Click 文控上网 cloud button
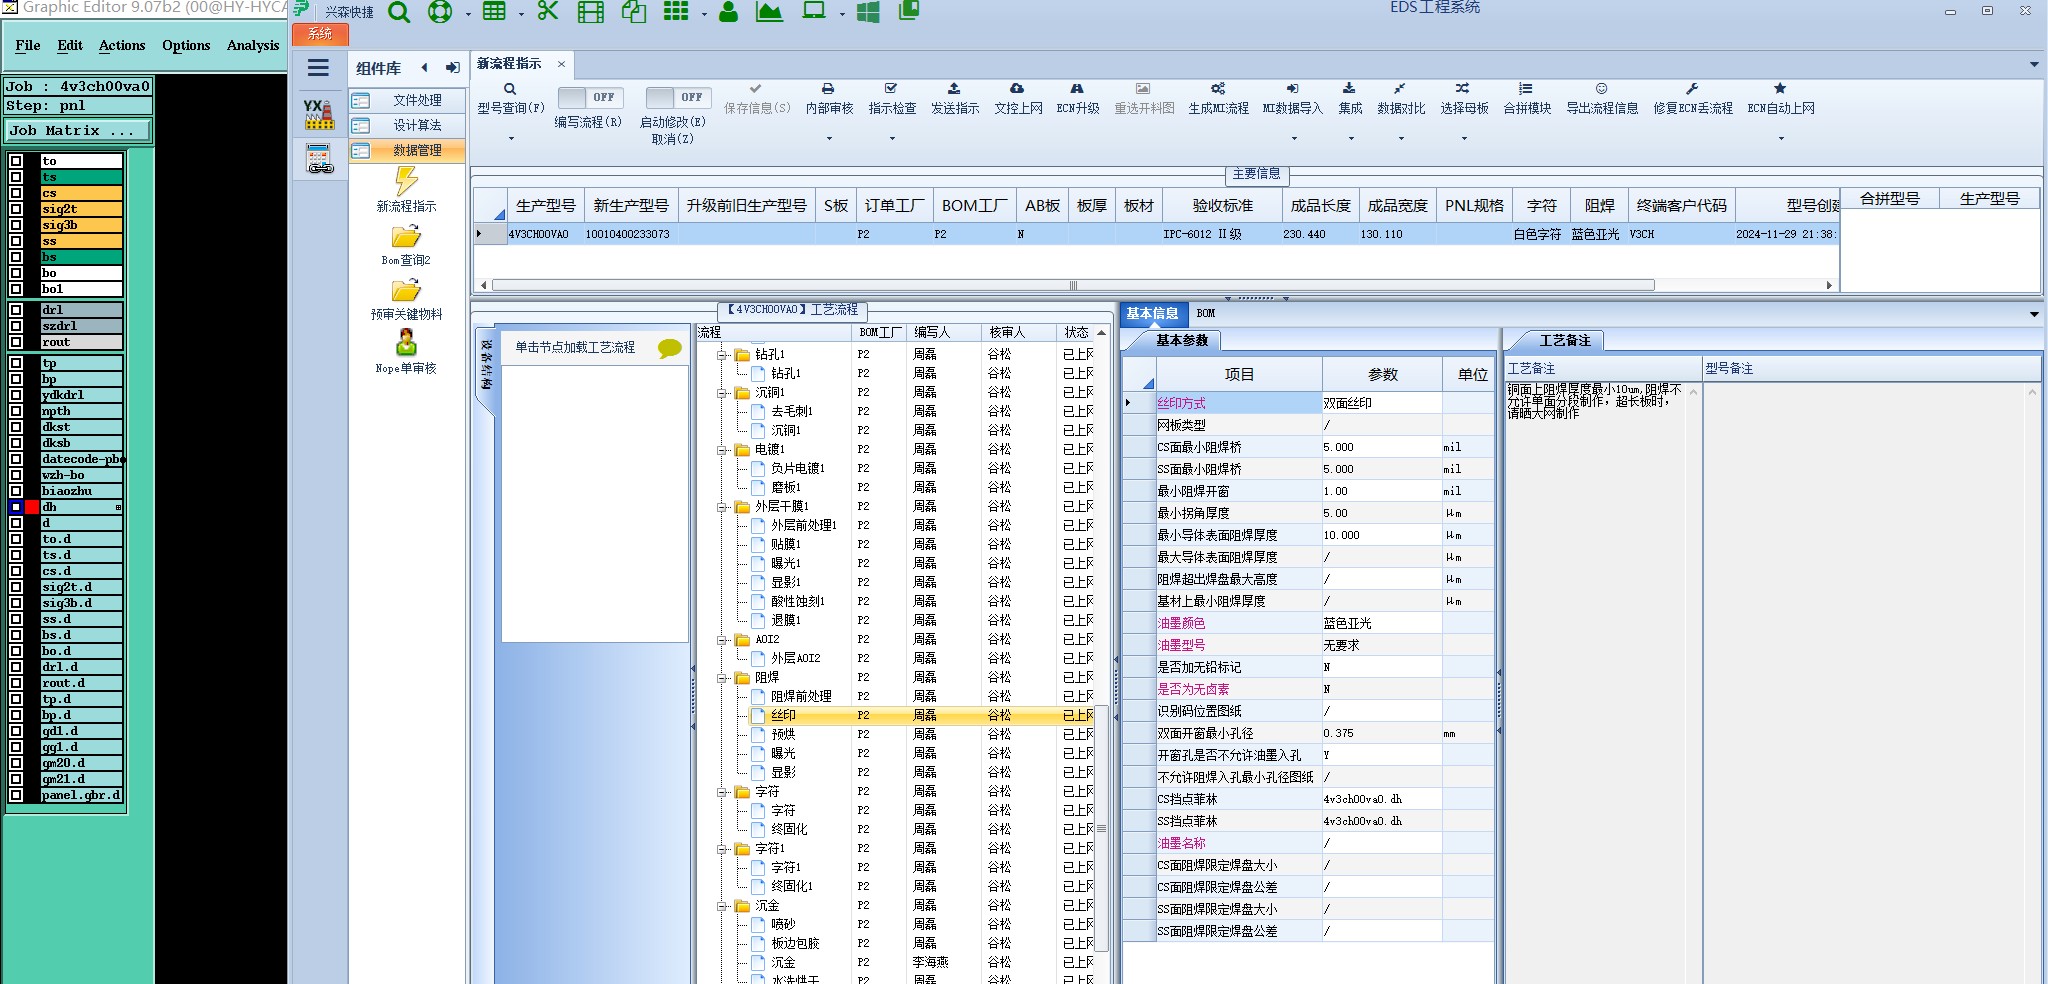The height and width of the screenshot is (984, 2048). [x=1018, y=99]
